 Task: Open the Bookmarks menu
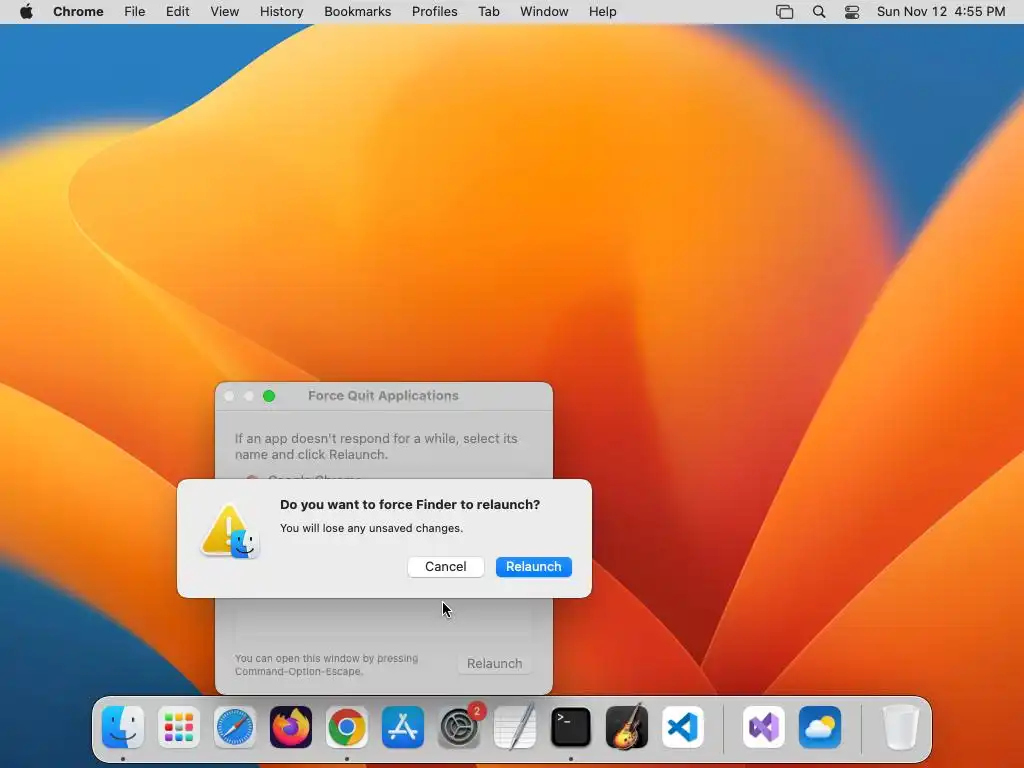pos(357,12)
